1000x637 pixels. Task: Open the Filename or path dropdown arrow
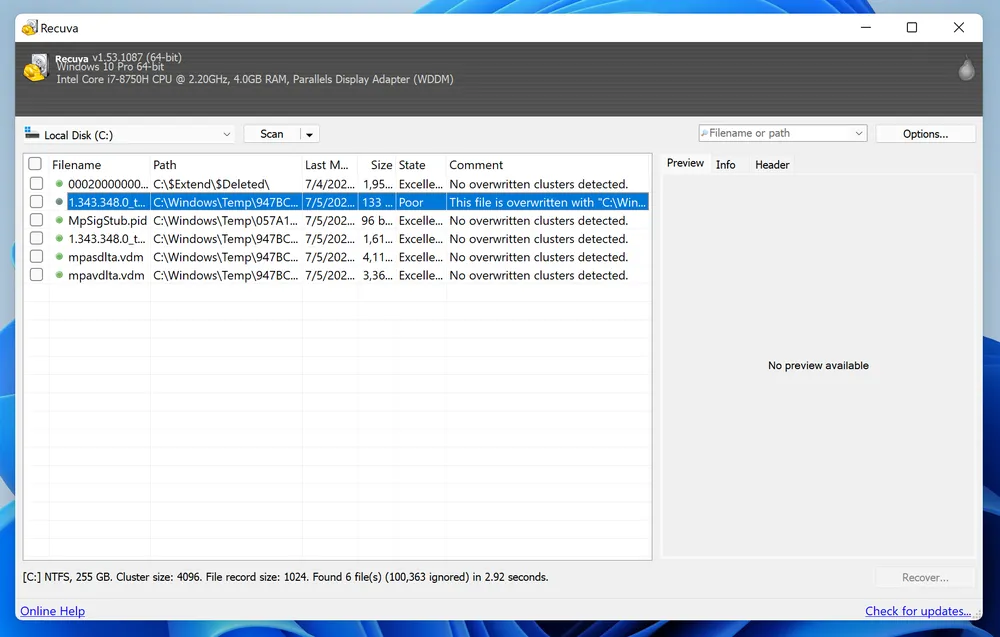tap(859, 134)
